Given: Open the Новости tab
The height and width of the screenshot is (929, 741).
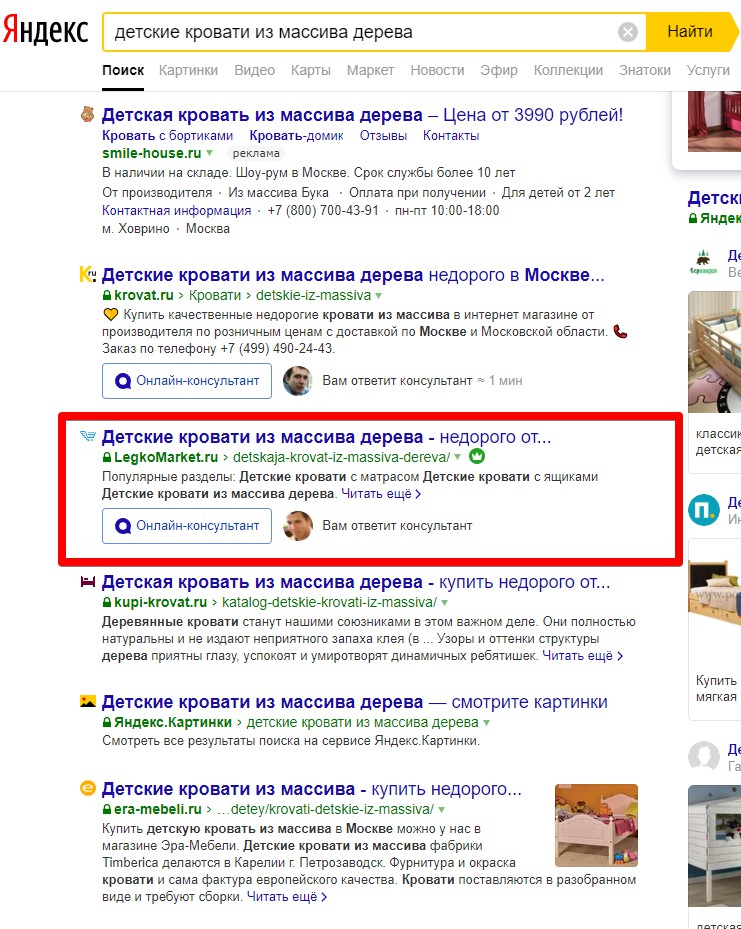Looking at the screenshot, I should [437, 70].
